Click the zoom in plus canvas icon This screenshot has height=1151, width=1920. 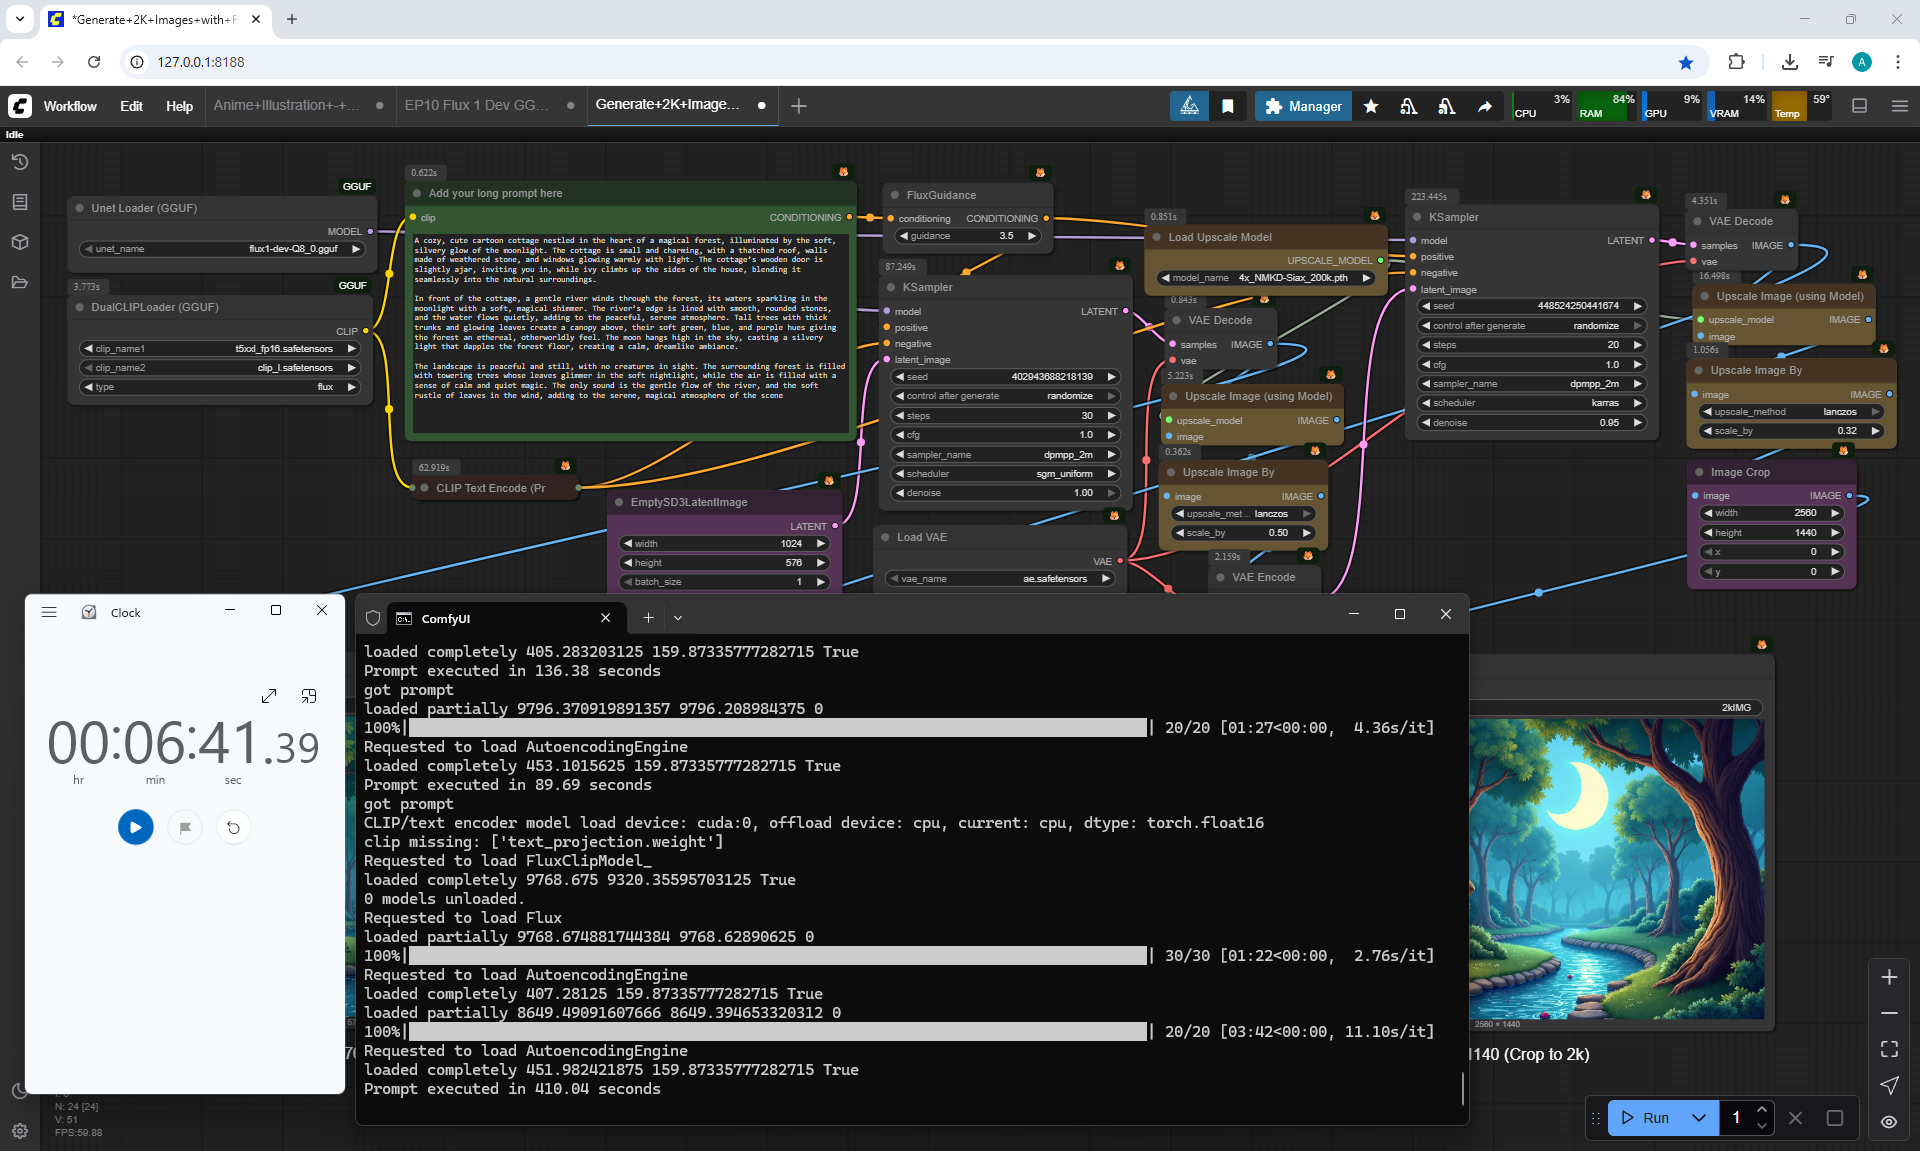1889,977
